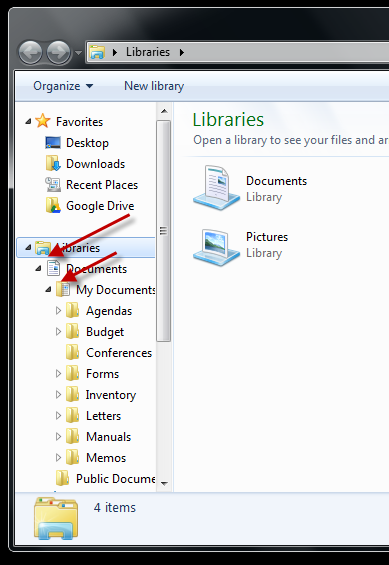Click the Recent Places icon
This screenshot has height=565, width=389.
click(53, 184)
